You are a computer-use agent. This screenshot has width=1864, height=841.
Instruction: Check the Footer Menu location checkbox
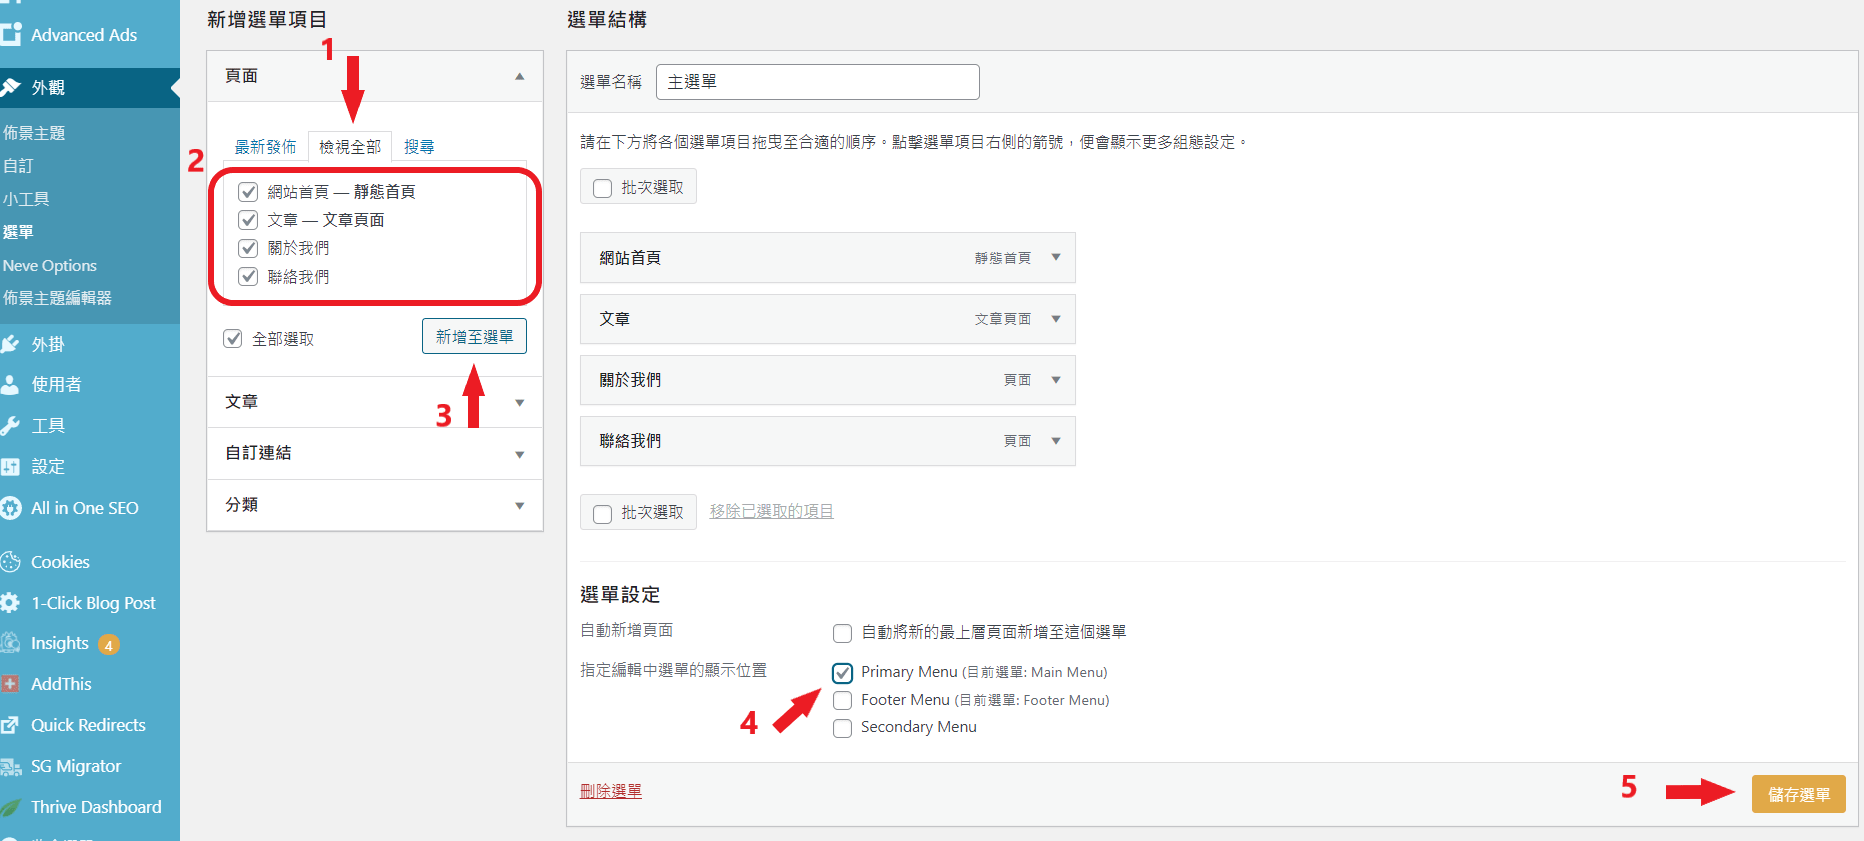842,700
